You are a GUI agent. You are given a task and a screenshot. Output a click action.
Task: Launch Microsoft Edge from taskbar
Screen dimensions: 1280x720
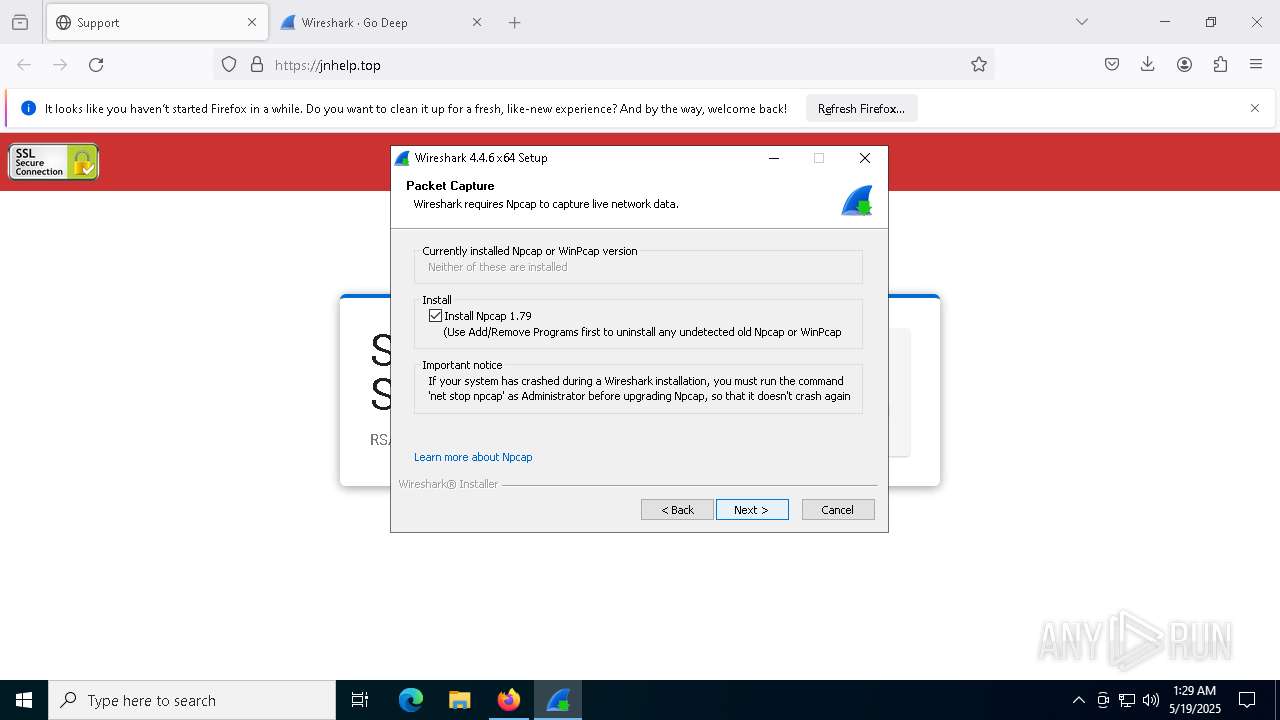tap(411, 700)
